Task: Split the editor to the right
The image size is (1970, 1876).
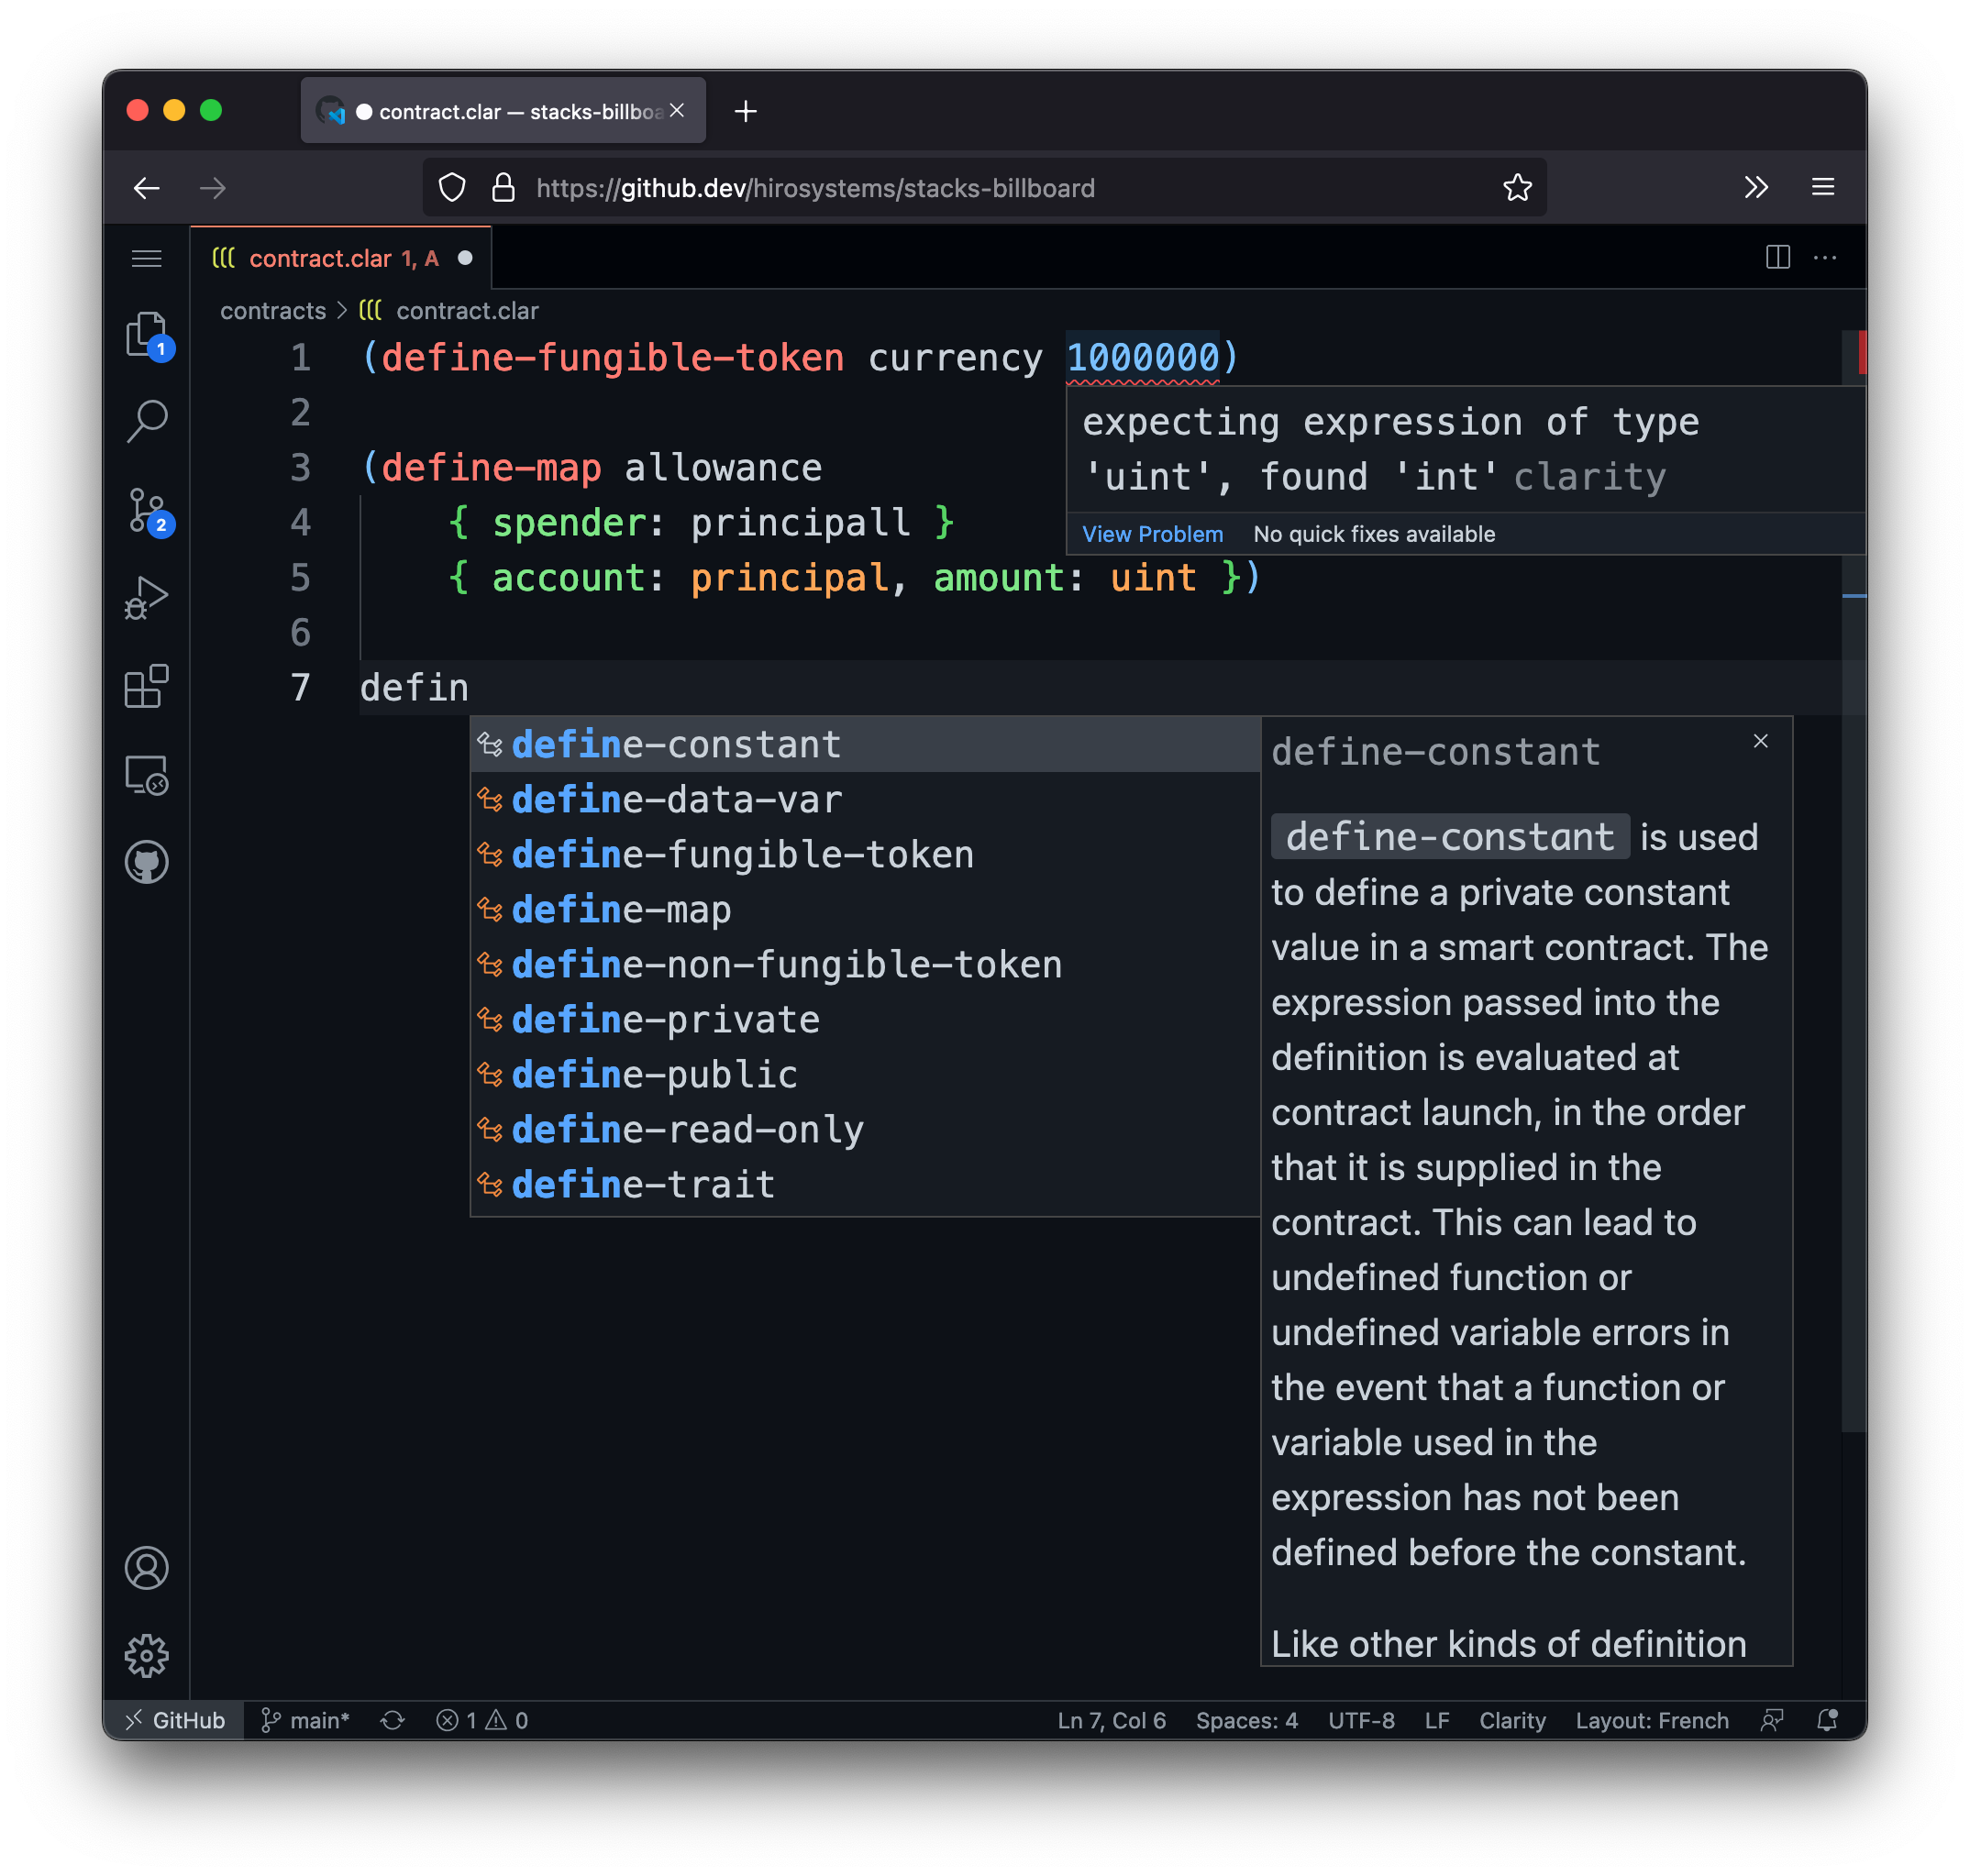Action: click(1777, 258)
